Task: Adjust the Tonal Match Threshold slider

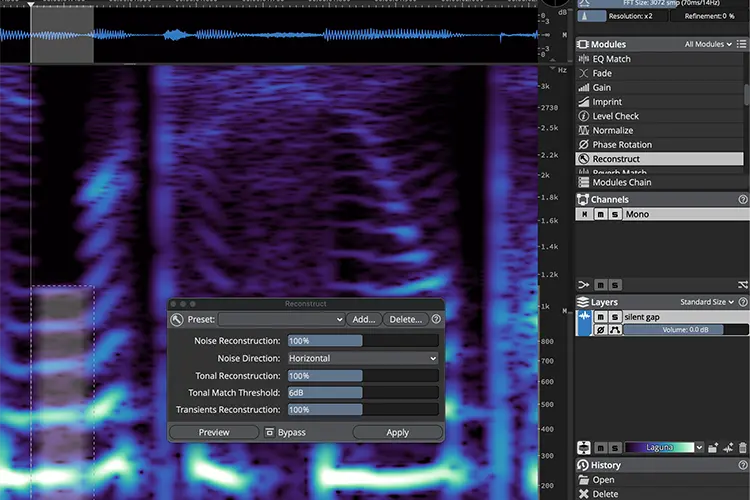Action: click(363, 393)
